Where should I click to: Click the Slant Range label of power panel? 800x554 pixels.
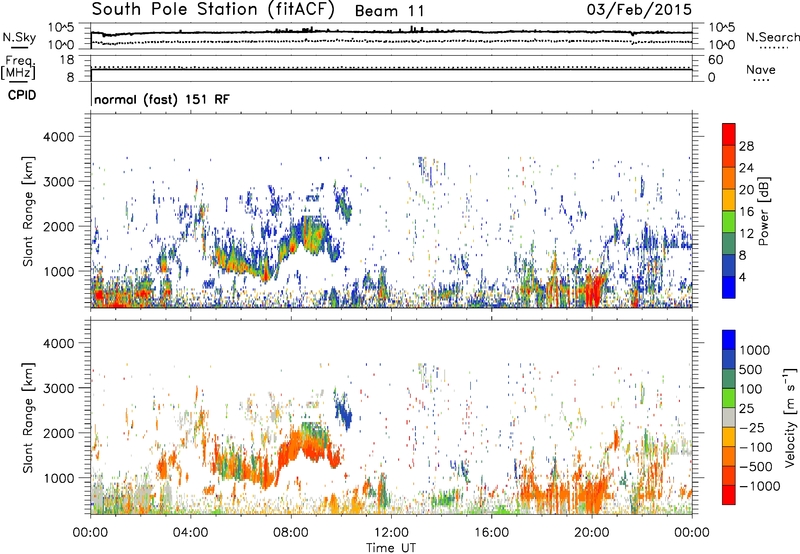[x=28, y=211]
